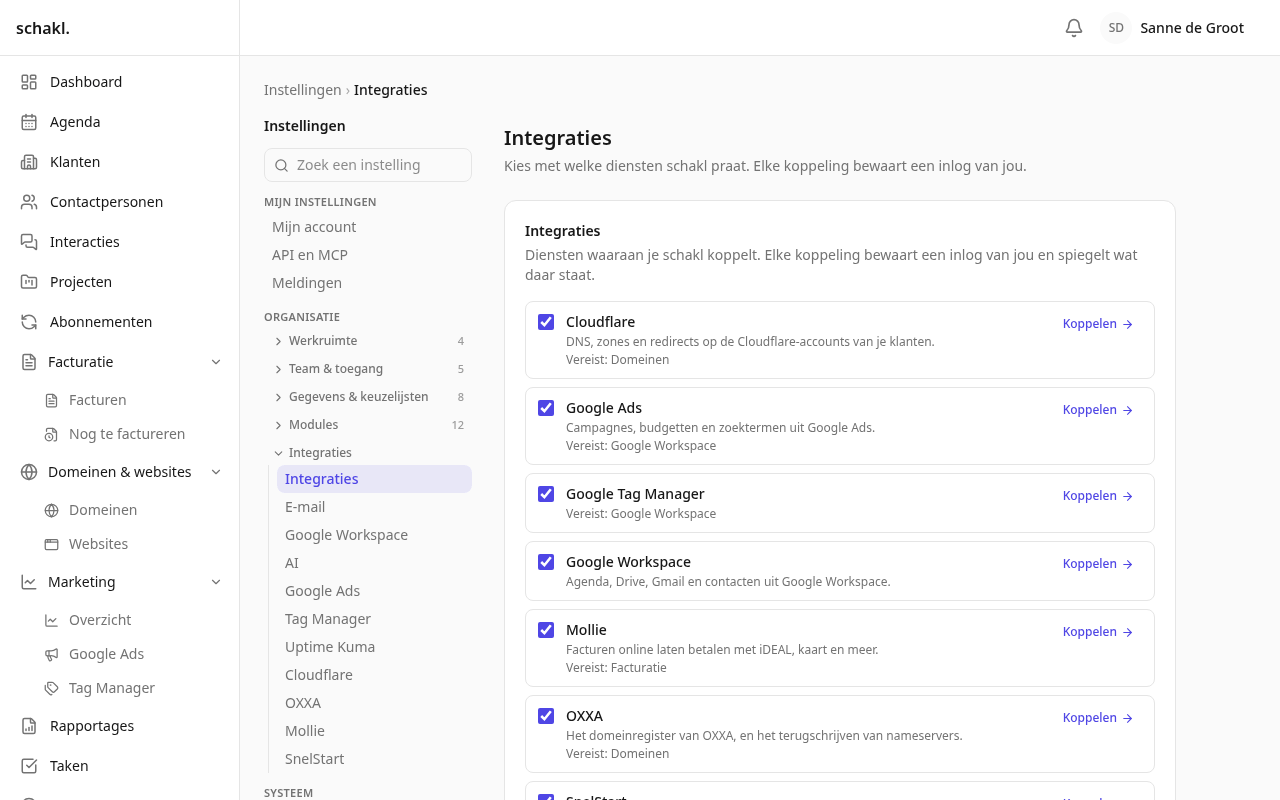Open OXXA in settings list
The width and height of the screenshot is (1280, 800).
pos(374,703)
